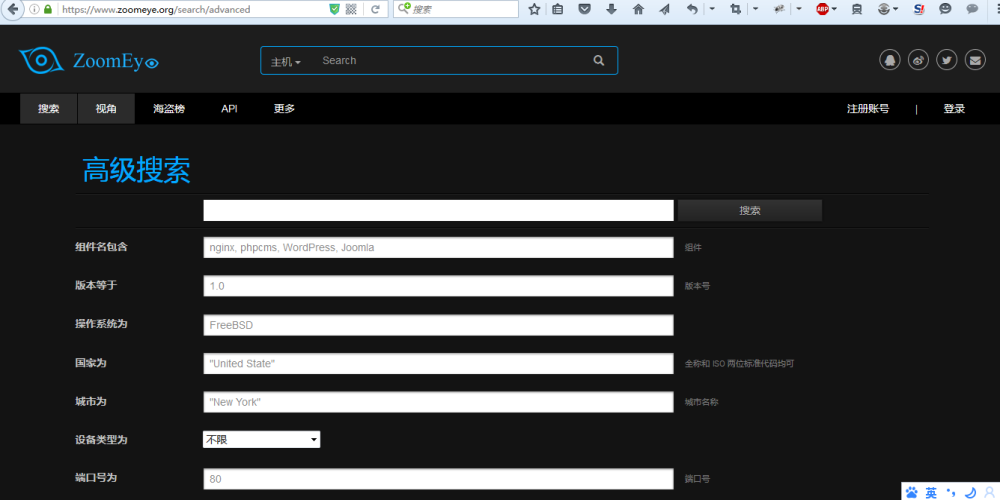Viewport: 1000px width, 500px height.
Task: Submit header search with magnifier icon
Action: coord(598,61)
